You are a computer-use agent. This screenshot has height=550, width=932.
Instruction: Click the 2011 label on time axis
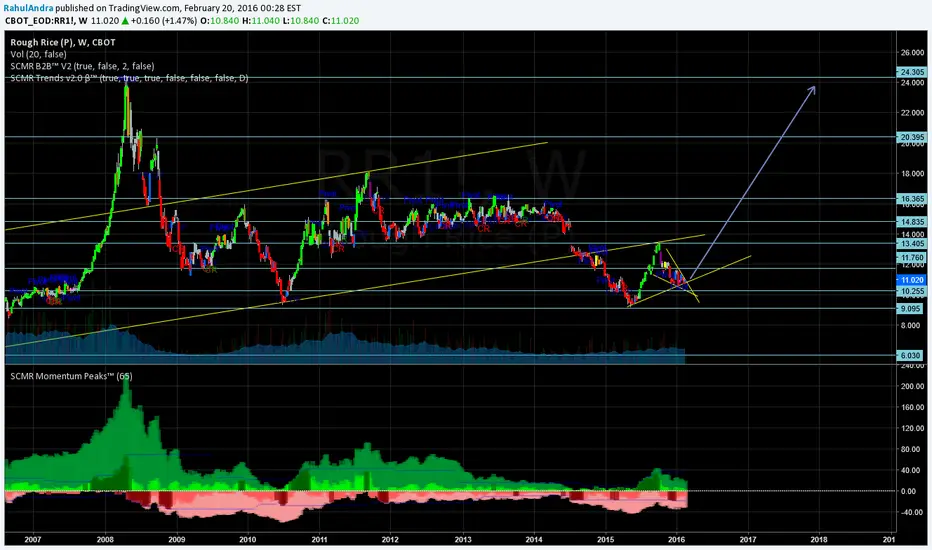[319, 539]
